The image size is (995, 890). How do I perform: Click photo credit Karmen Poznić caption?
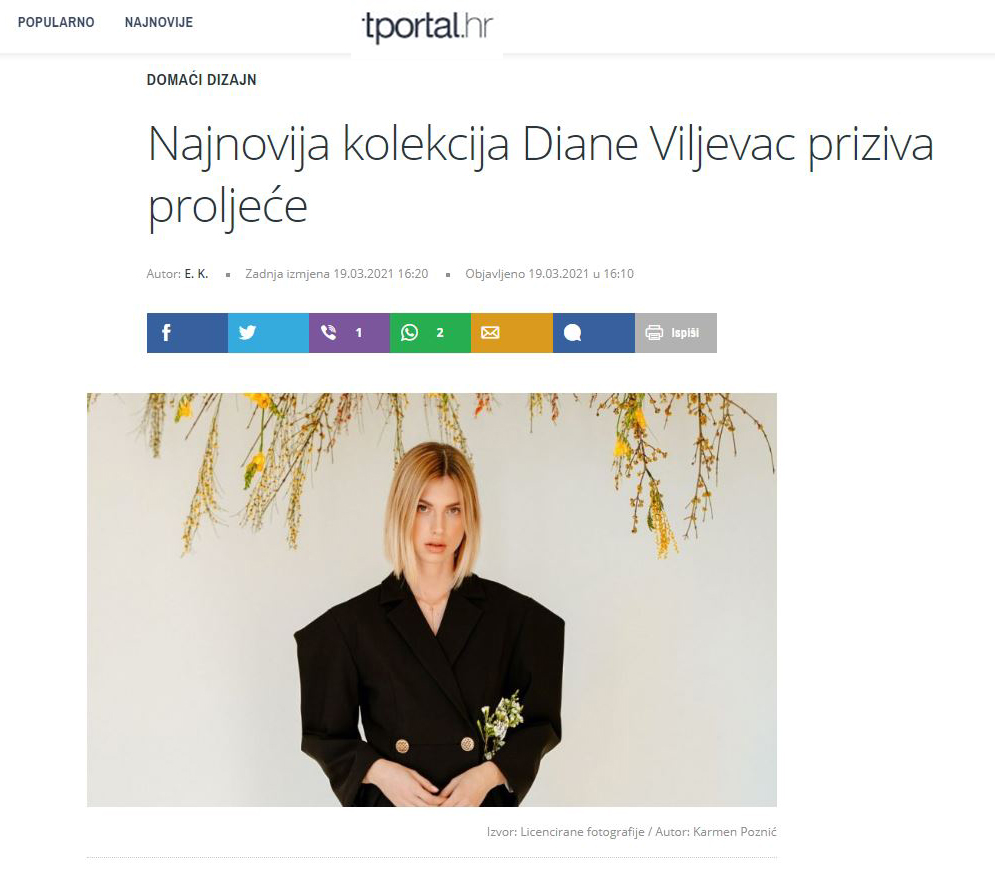631,832
